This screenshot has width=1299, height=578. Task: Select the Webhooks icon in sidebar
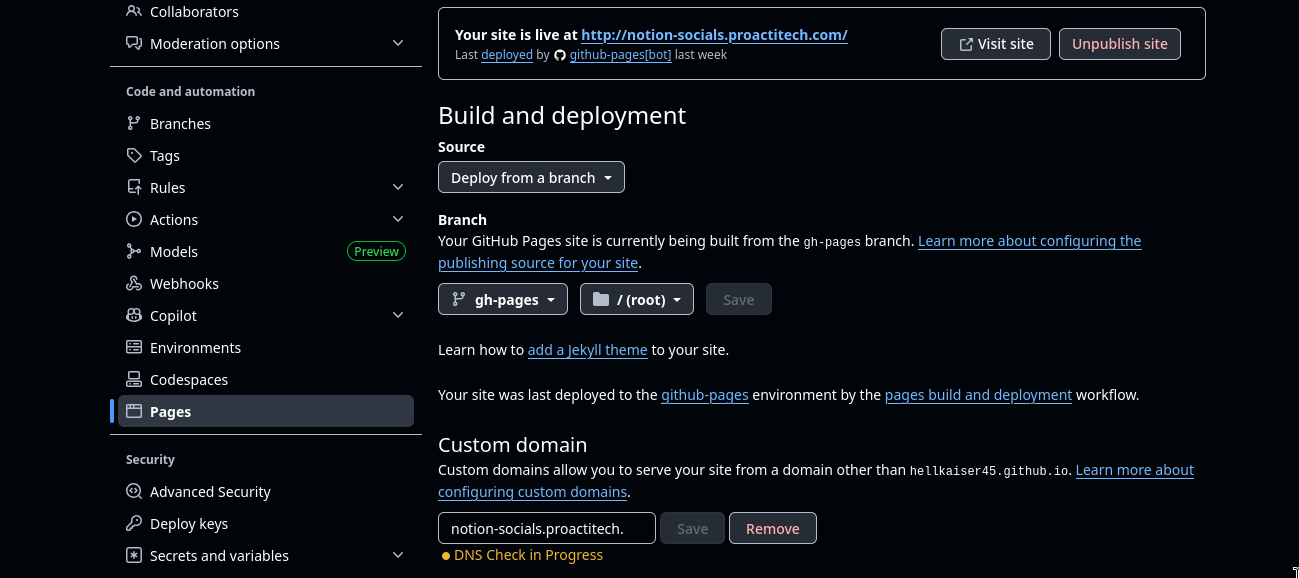coord(134,283)
